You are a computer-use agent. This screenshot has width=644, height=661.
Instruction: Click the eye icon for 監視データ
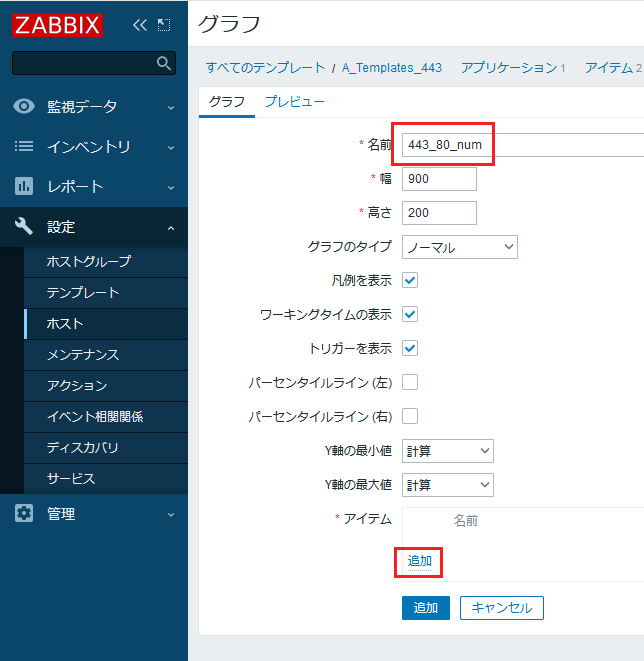click(x=24, y=106)
